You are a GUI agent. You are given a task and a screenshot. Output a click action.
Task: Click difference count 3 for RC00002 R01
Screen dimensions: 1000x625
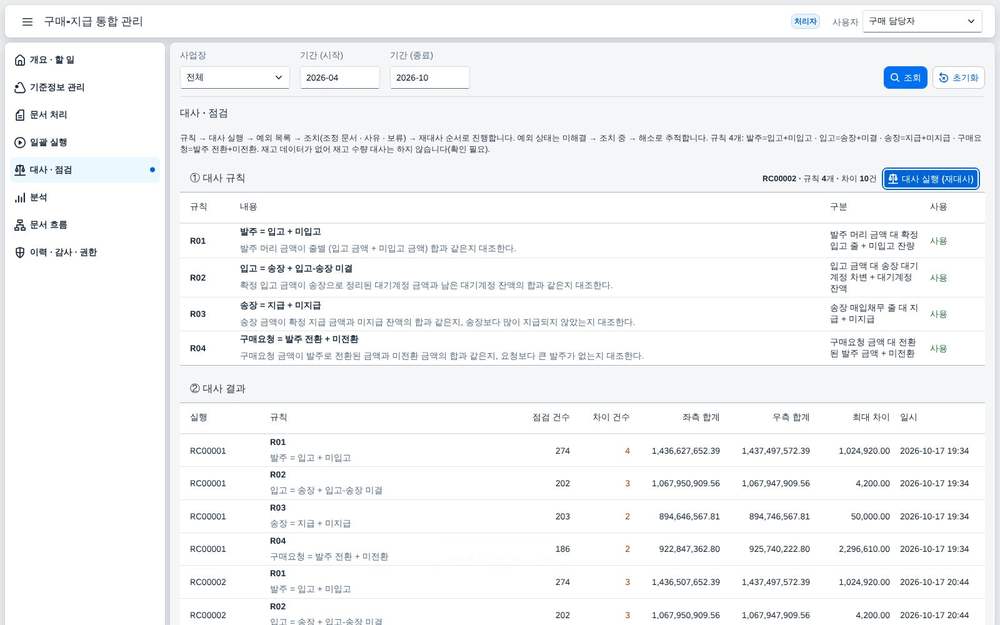coord(627,582)
